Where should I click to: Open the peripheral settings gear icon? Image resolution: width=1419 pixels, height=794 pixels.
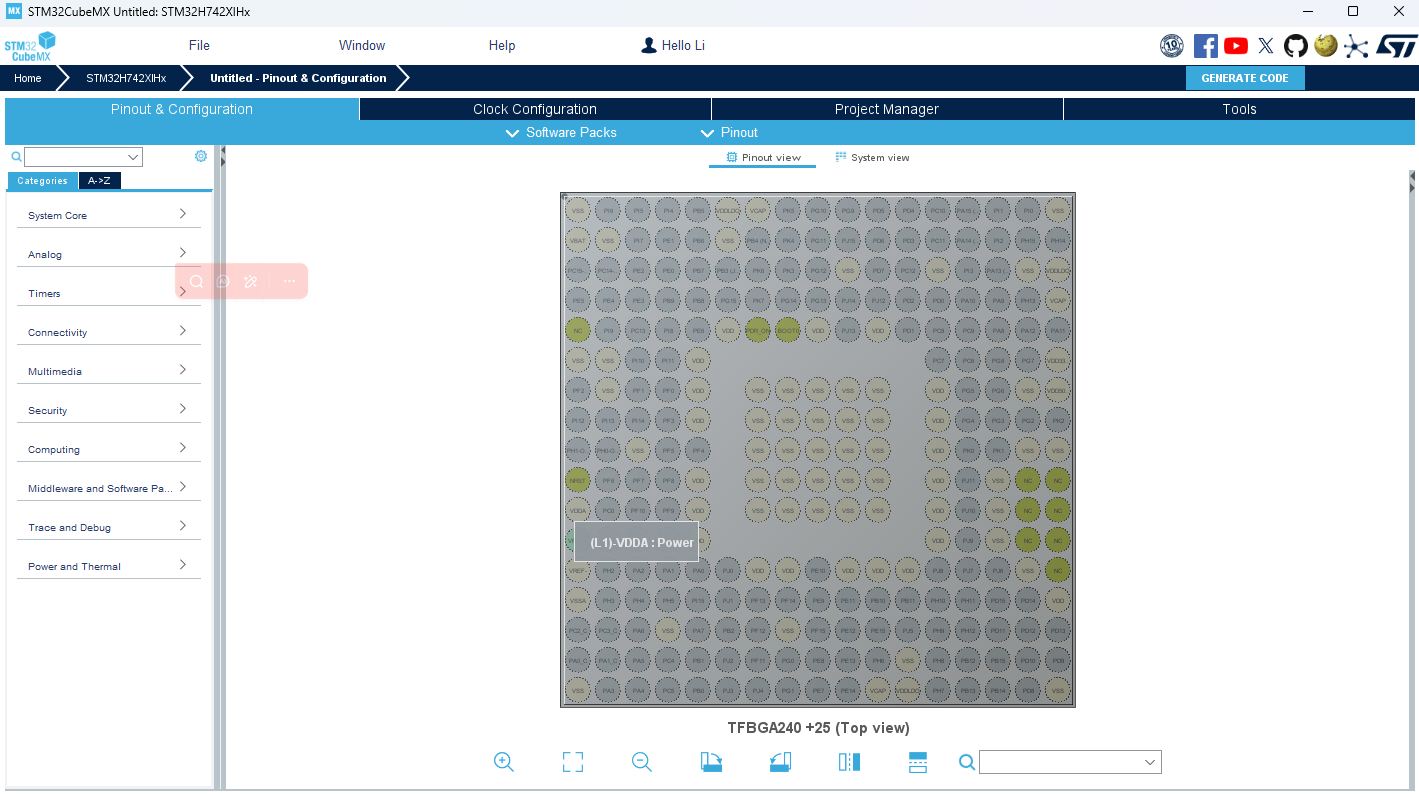(201, 156)
